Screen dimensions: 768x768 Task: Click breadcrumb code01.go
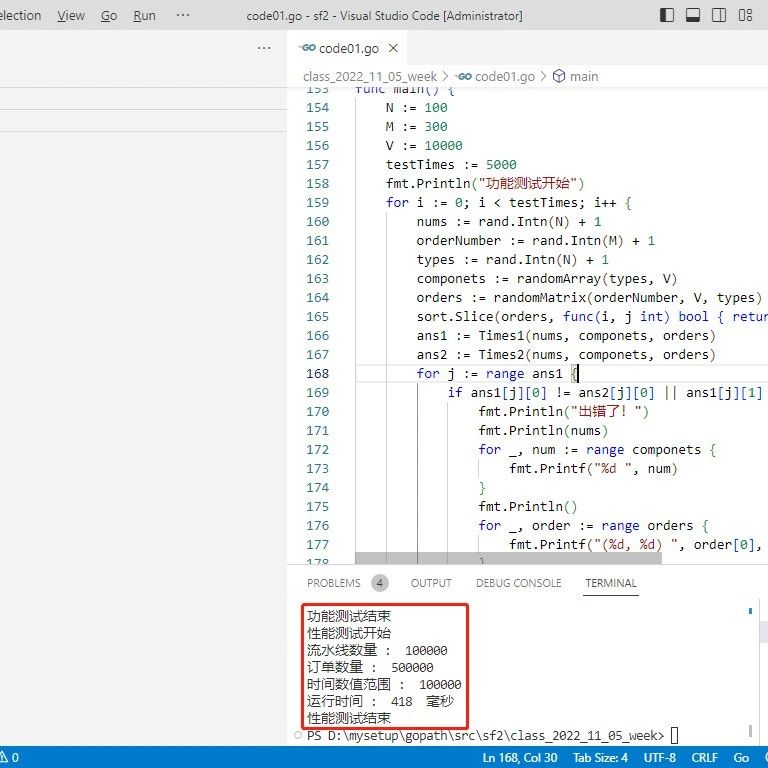(x=504, y=76)
